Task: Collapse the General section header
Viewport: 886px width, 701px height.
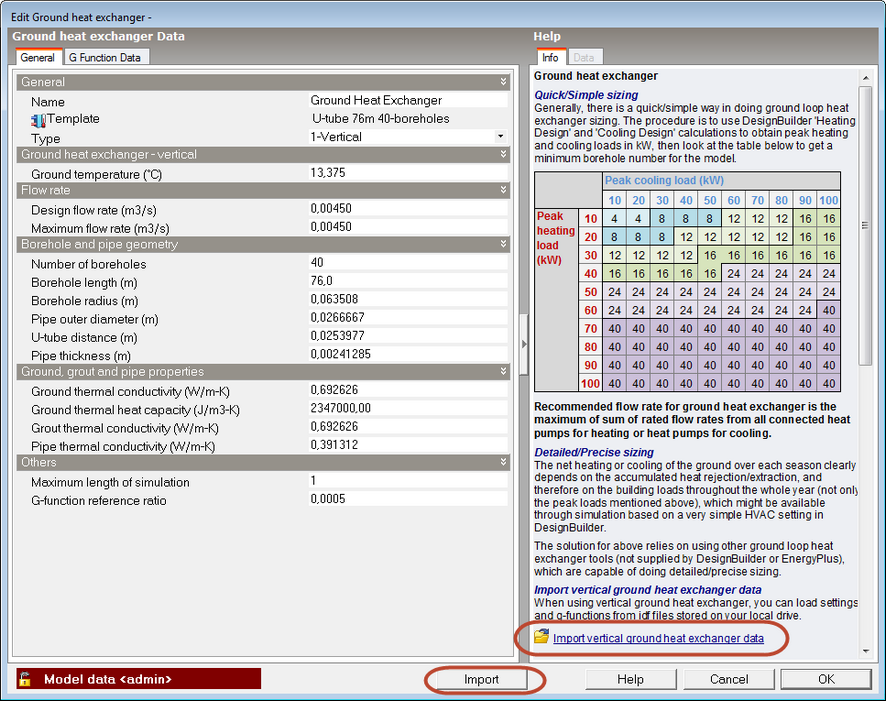Action: pyautogui.click(x=504, y=82)
